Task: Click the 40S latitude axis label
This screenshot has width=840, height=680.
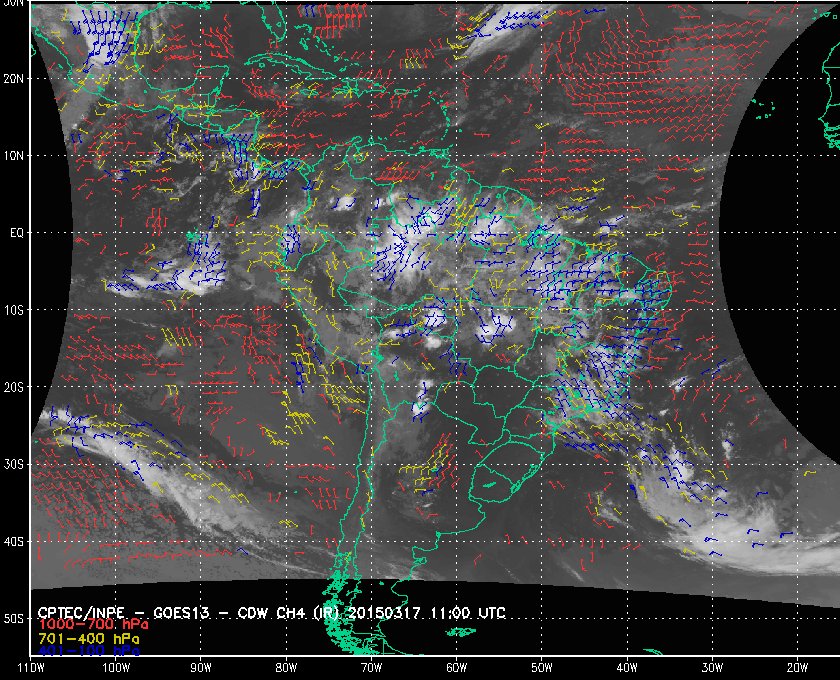Action: point(13,542)
